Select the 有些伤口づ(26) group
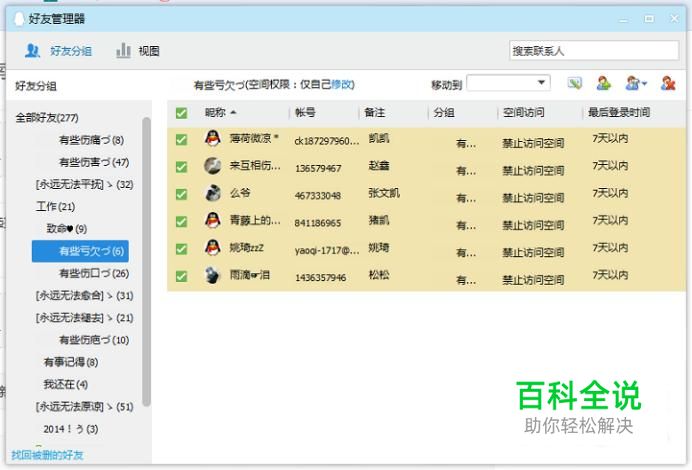Image resolution: width=692 pixels, height=470 pixels. (94, 274)
